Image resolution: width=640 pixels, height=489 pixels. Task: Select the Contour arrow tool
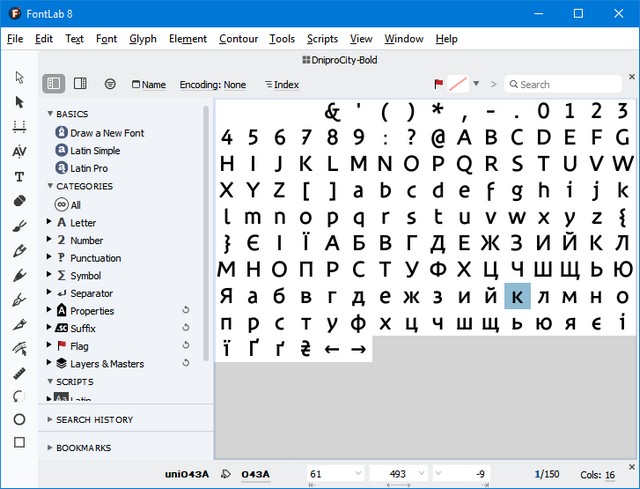[19, 101]
